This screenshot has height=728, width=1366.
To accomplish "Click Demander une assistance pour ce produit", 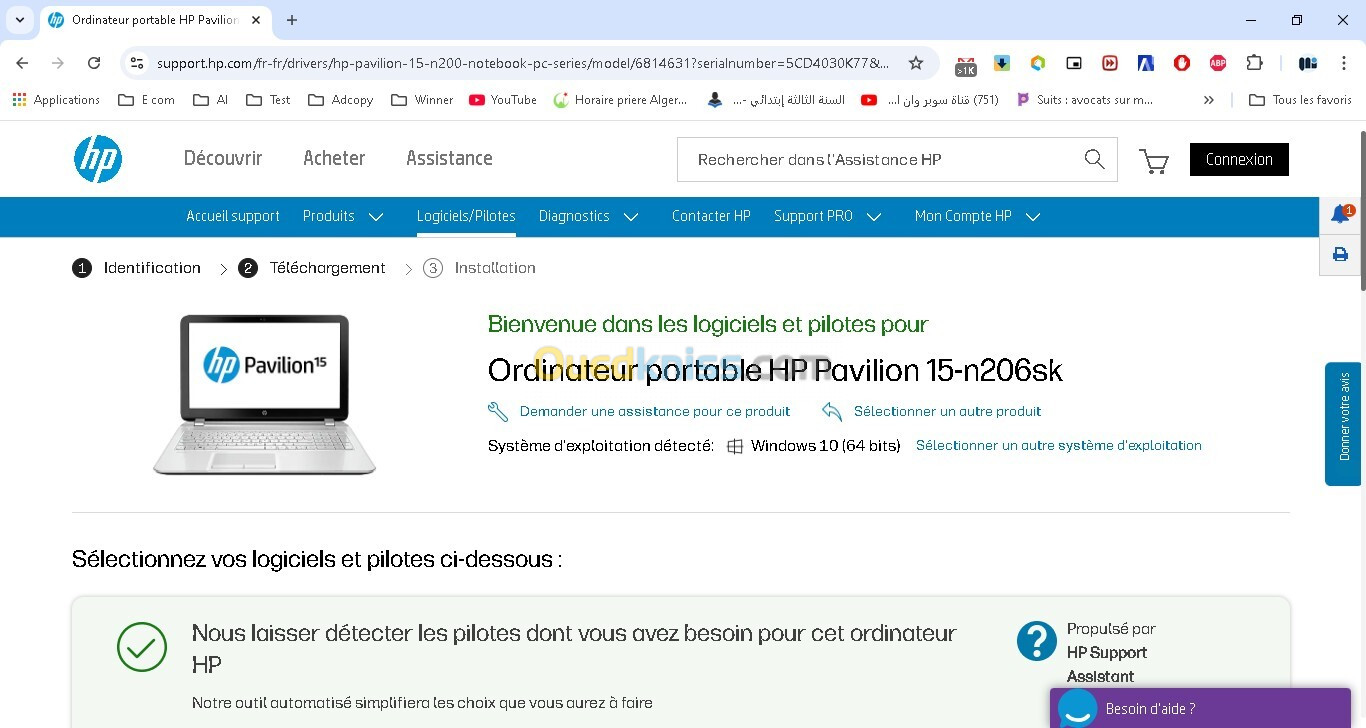I will point(655,411).
